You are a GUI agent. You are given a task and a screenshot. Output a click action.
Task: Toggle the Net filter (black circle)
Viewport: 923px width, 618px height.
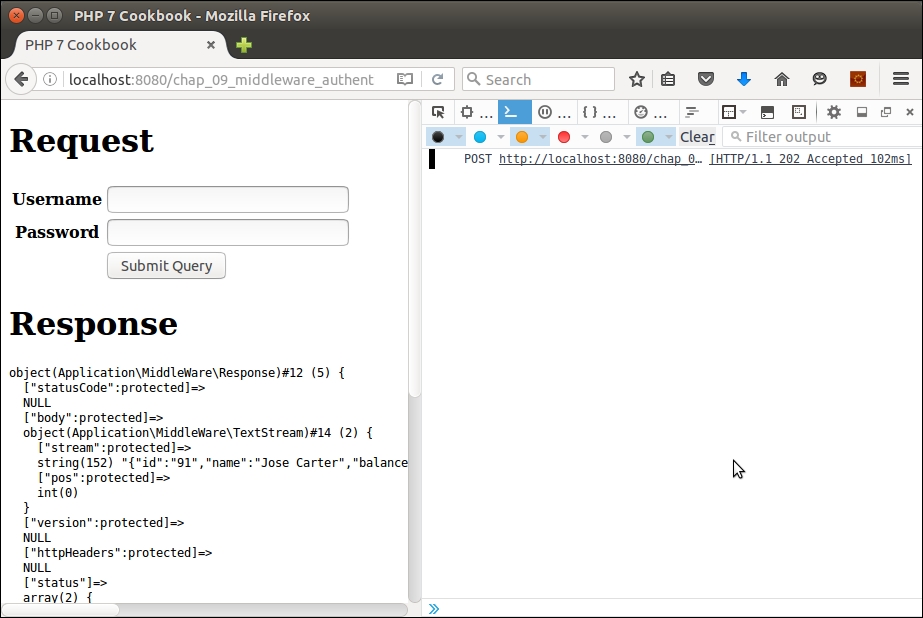[438, 137]
